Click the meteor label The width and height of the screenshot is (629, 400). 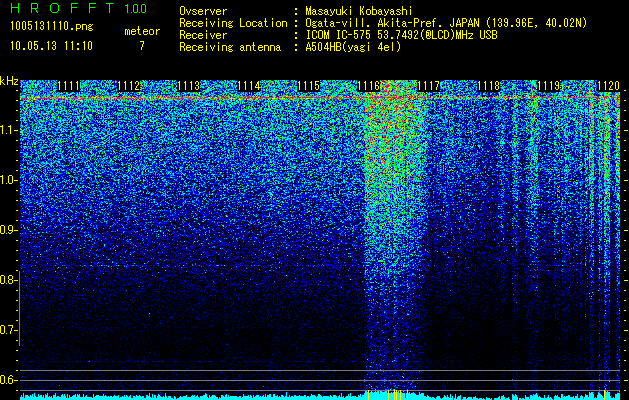coord(142,31)
